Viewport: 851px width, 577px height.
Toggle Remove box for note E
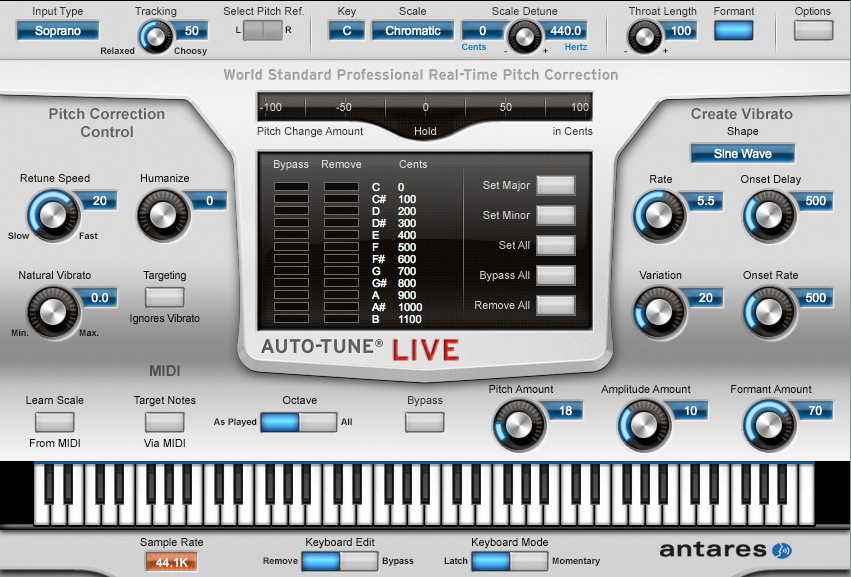(x=341, y=234)
